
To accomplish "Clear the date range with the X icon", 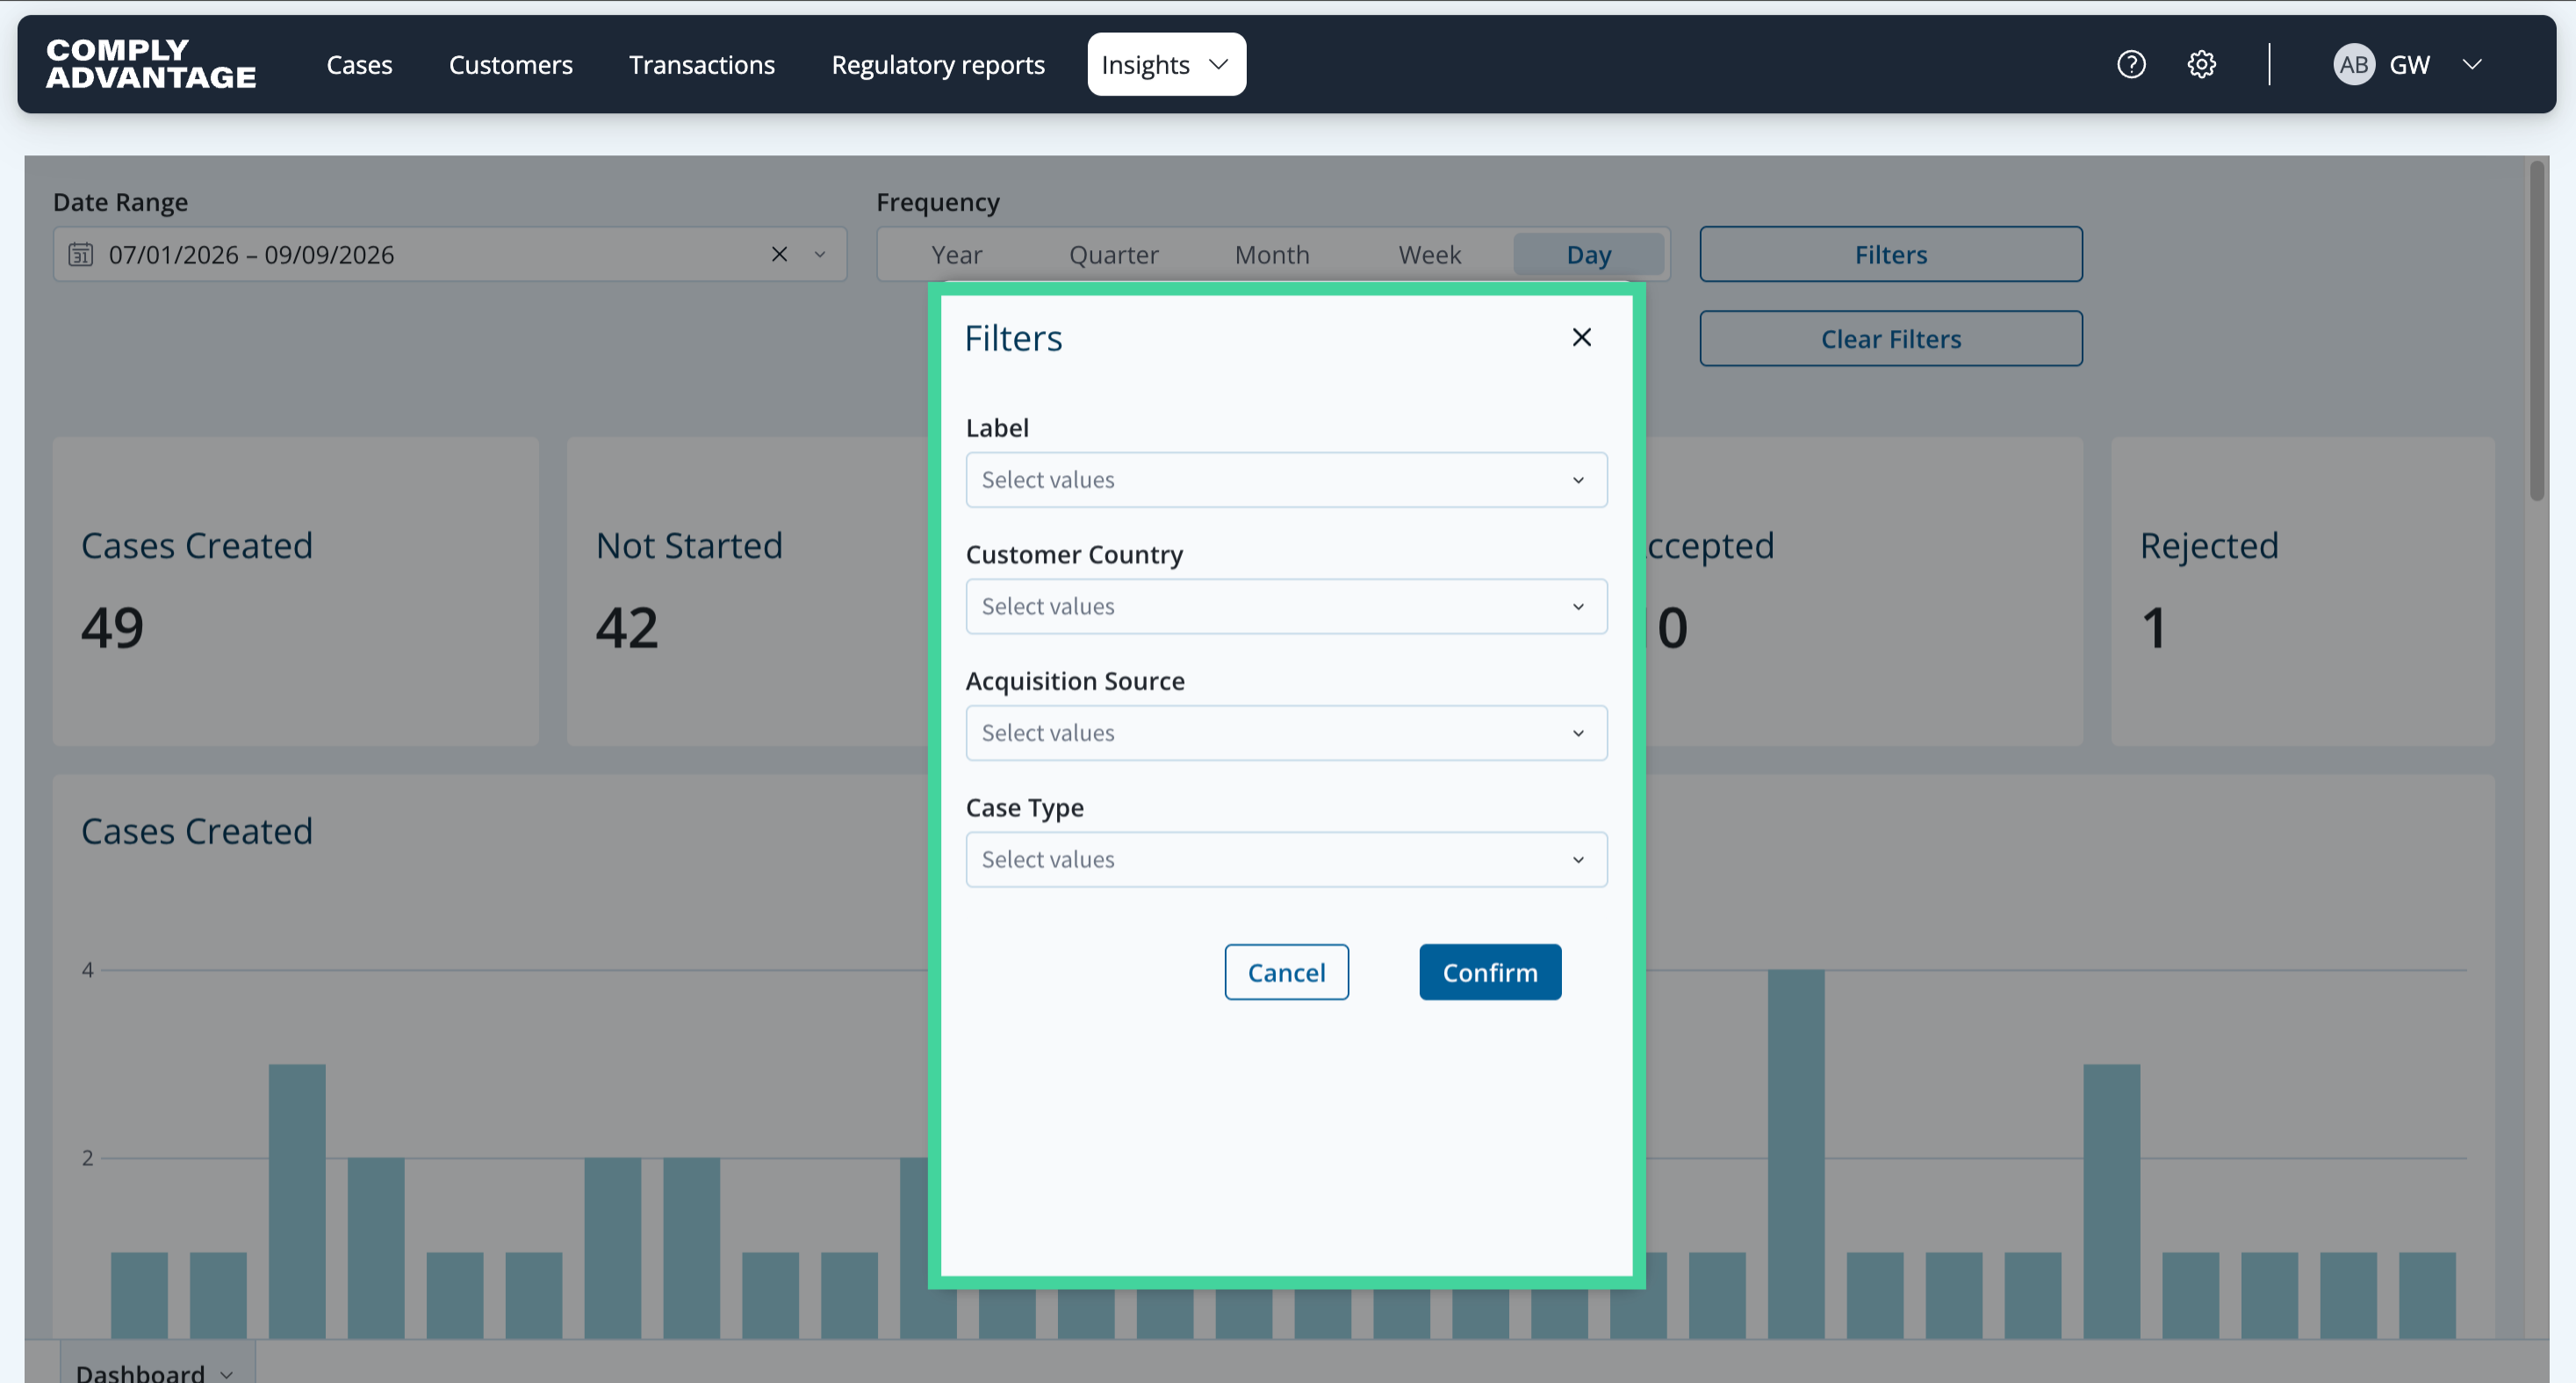I will coord(779,254).
